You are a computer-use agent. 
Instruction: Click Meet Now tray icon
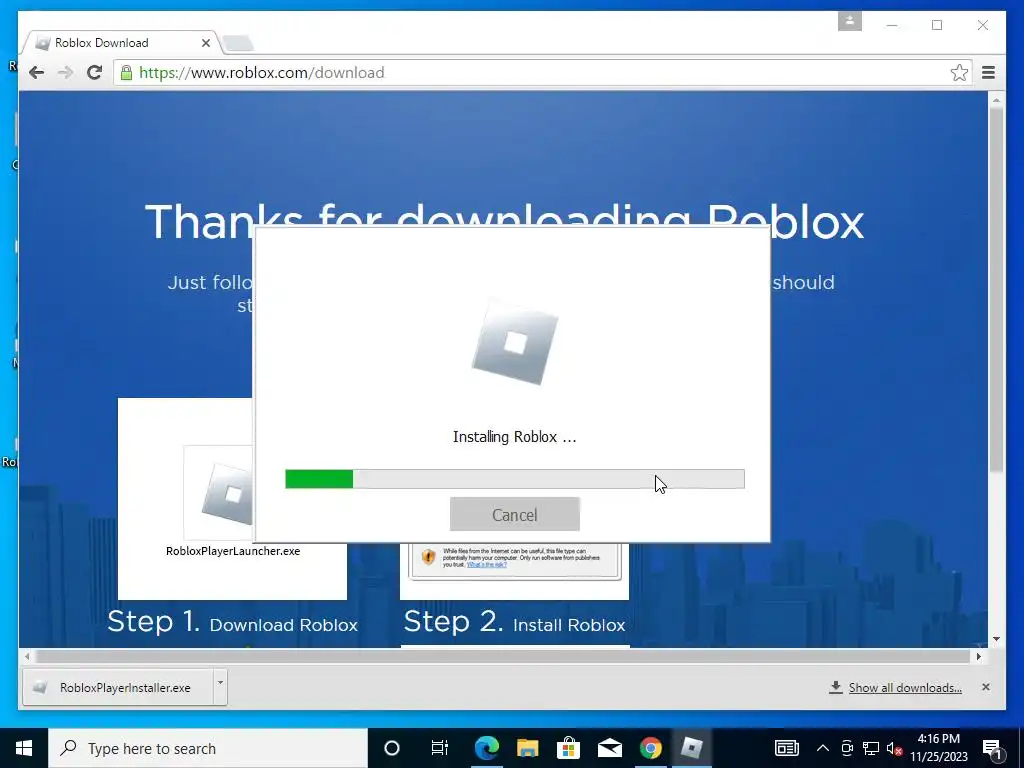[x=847, y=748]
